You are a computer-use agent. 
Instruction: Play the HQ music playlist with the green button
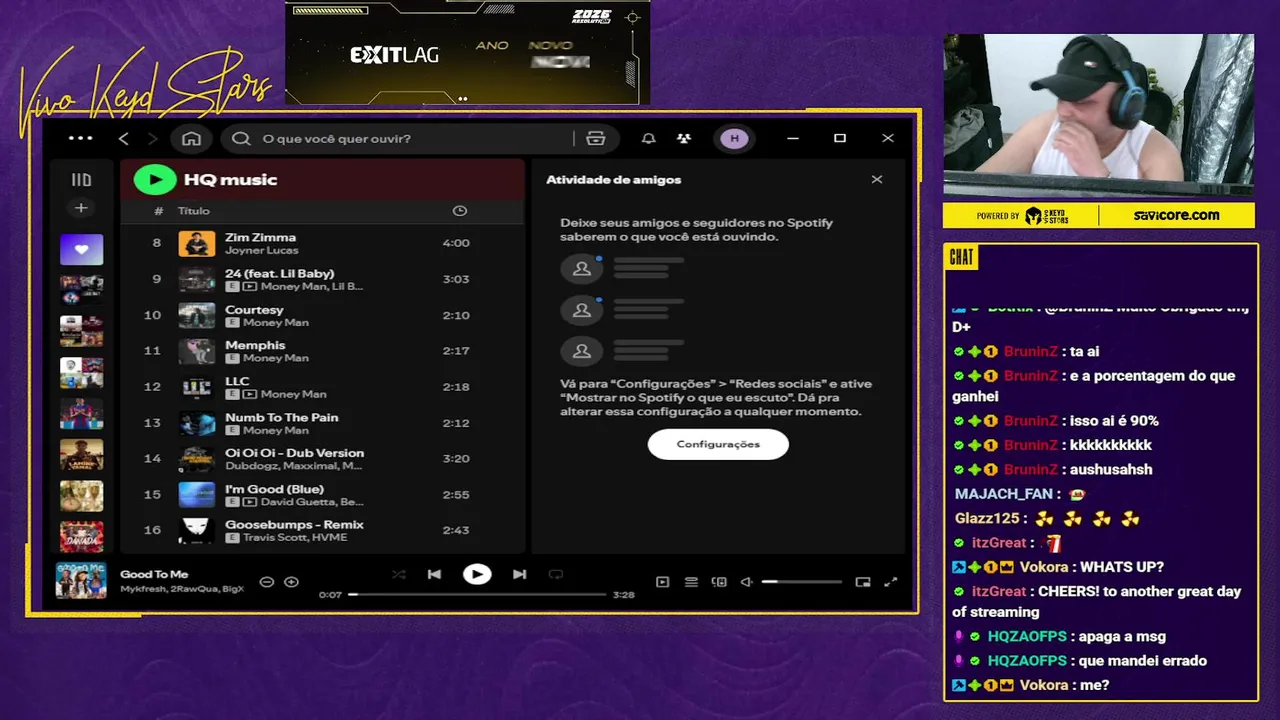[155, 179]
